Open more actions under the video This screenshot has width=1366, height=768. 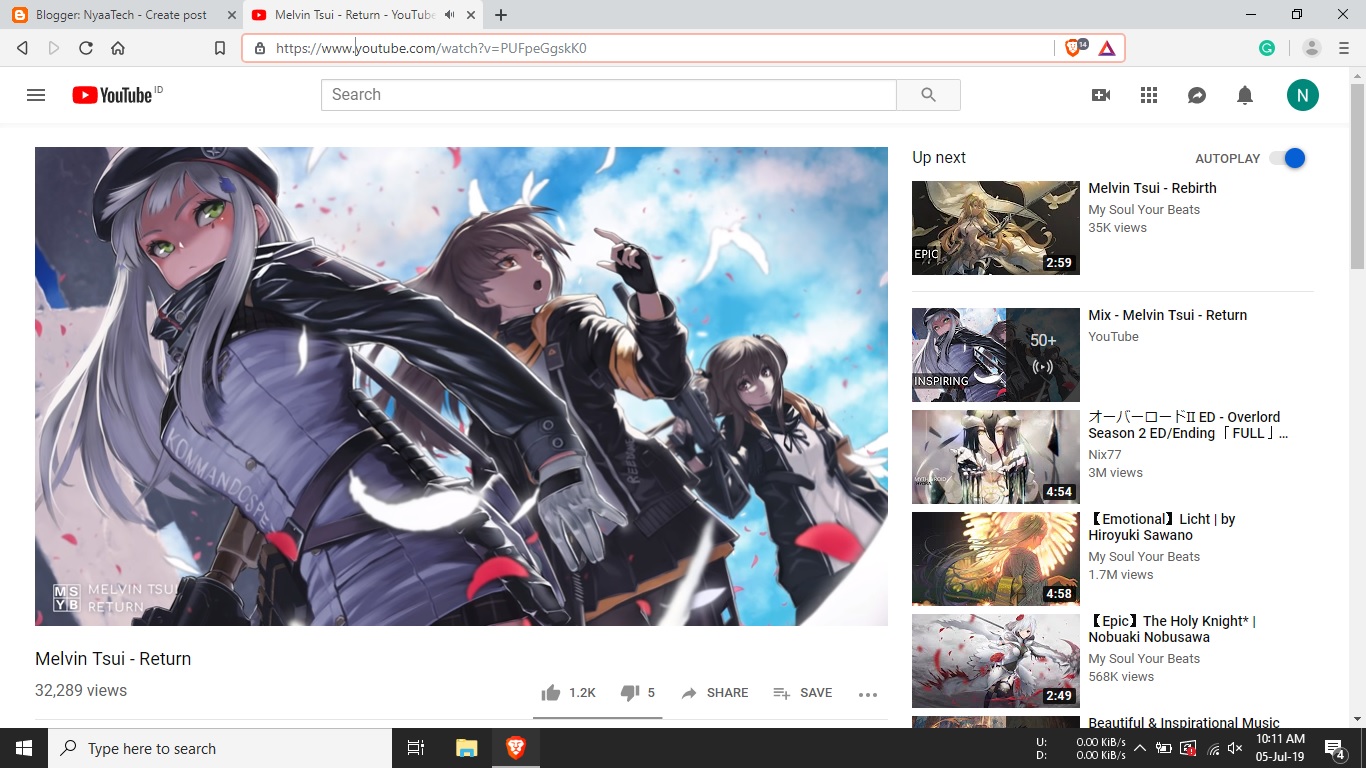(x=868, y=694)
